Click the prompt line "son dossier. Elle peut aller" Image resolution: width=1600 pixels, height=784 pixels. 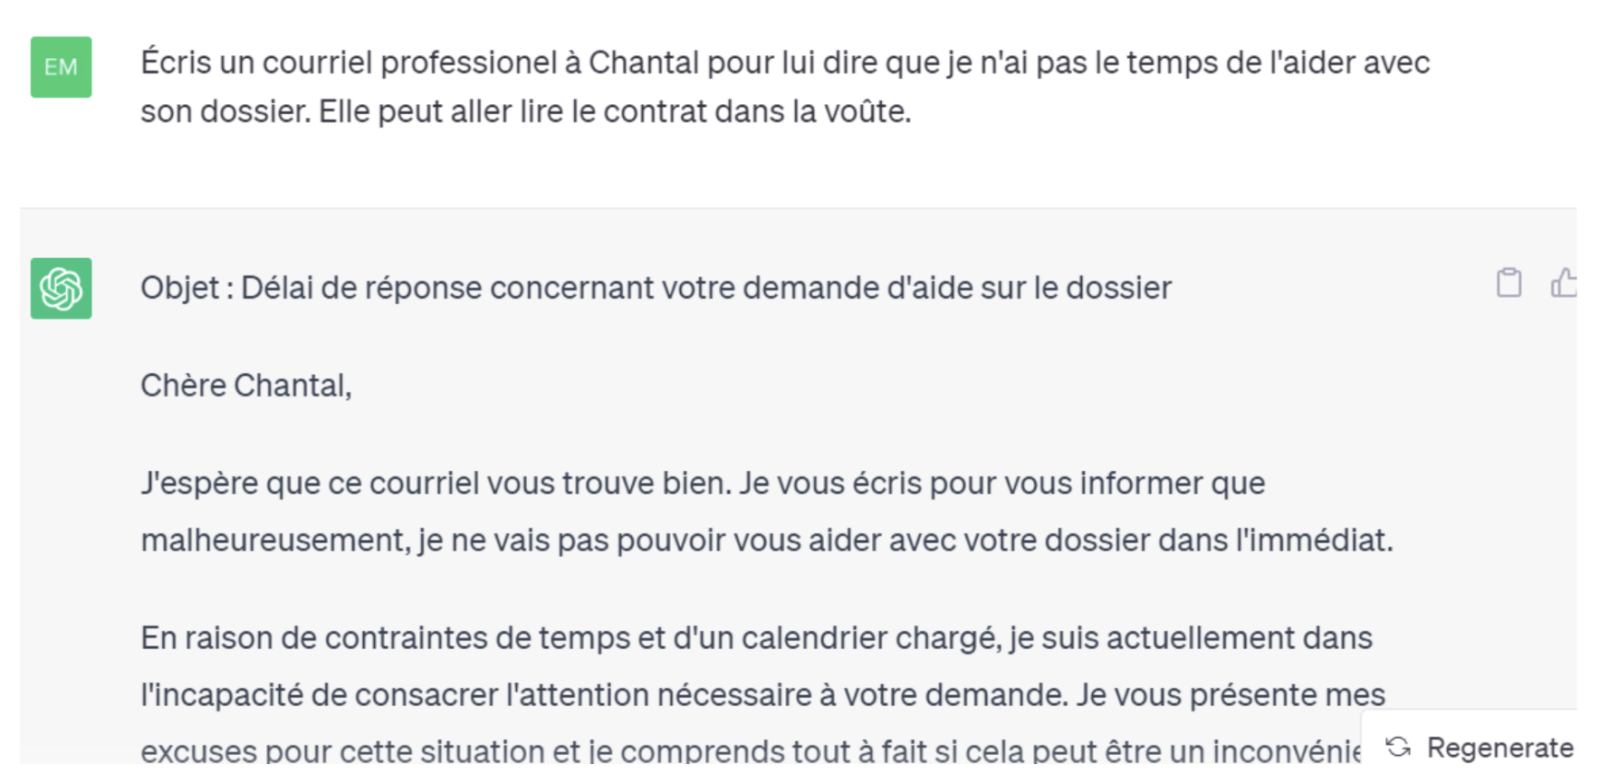[525, 111]
